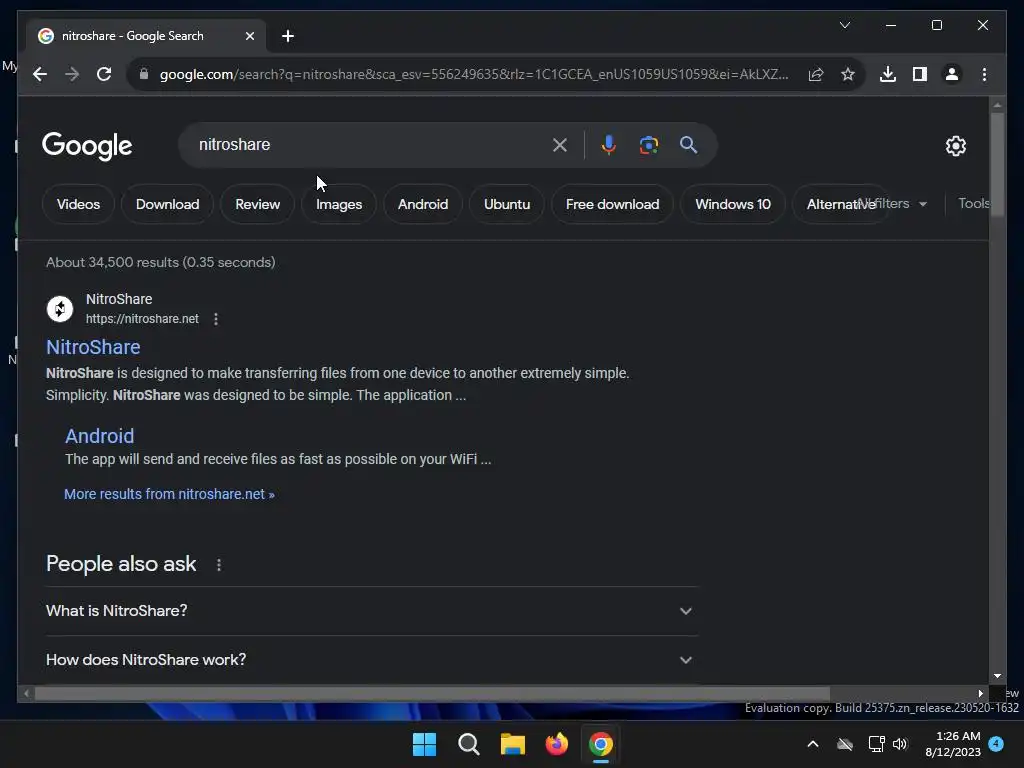Image resolution: width=1024 pixels, height=768 pixels.
Task: Open the NitroShare result title link
Action: coord(93,347)
